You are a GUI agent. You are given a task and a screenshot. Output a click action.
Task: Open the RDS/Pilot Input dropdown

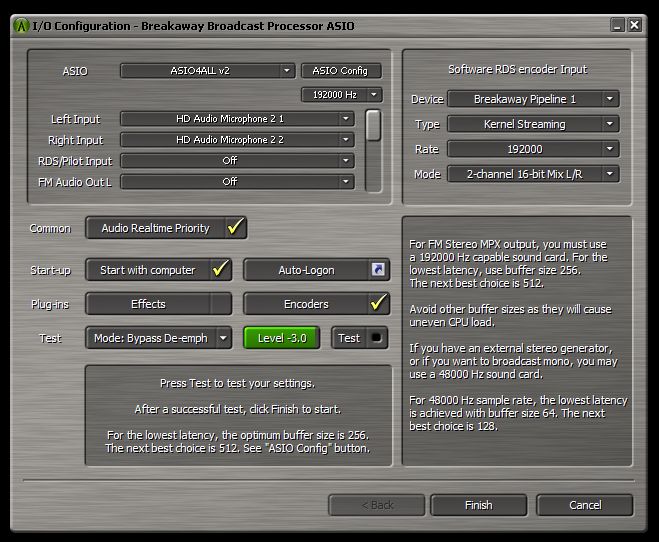pyautogui.click(x=237, y=160)
